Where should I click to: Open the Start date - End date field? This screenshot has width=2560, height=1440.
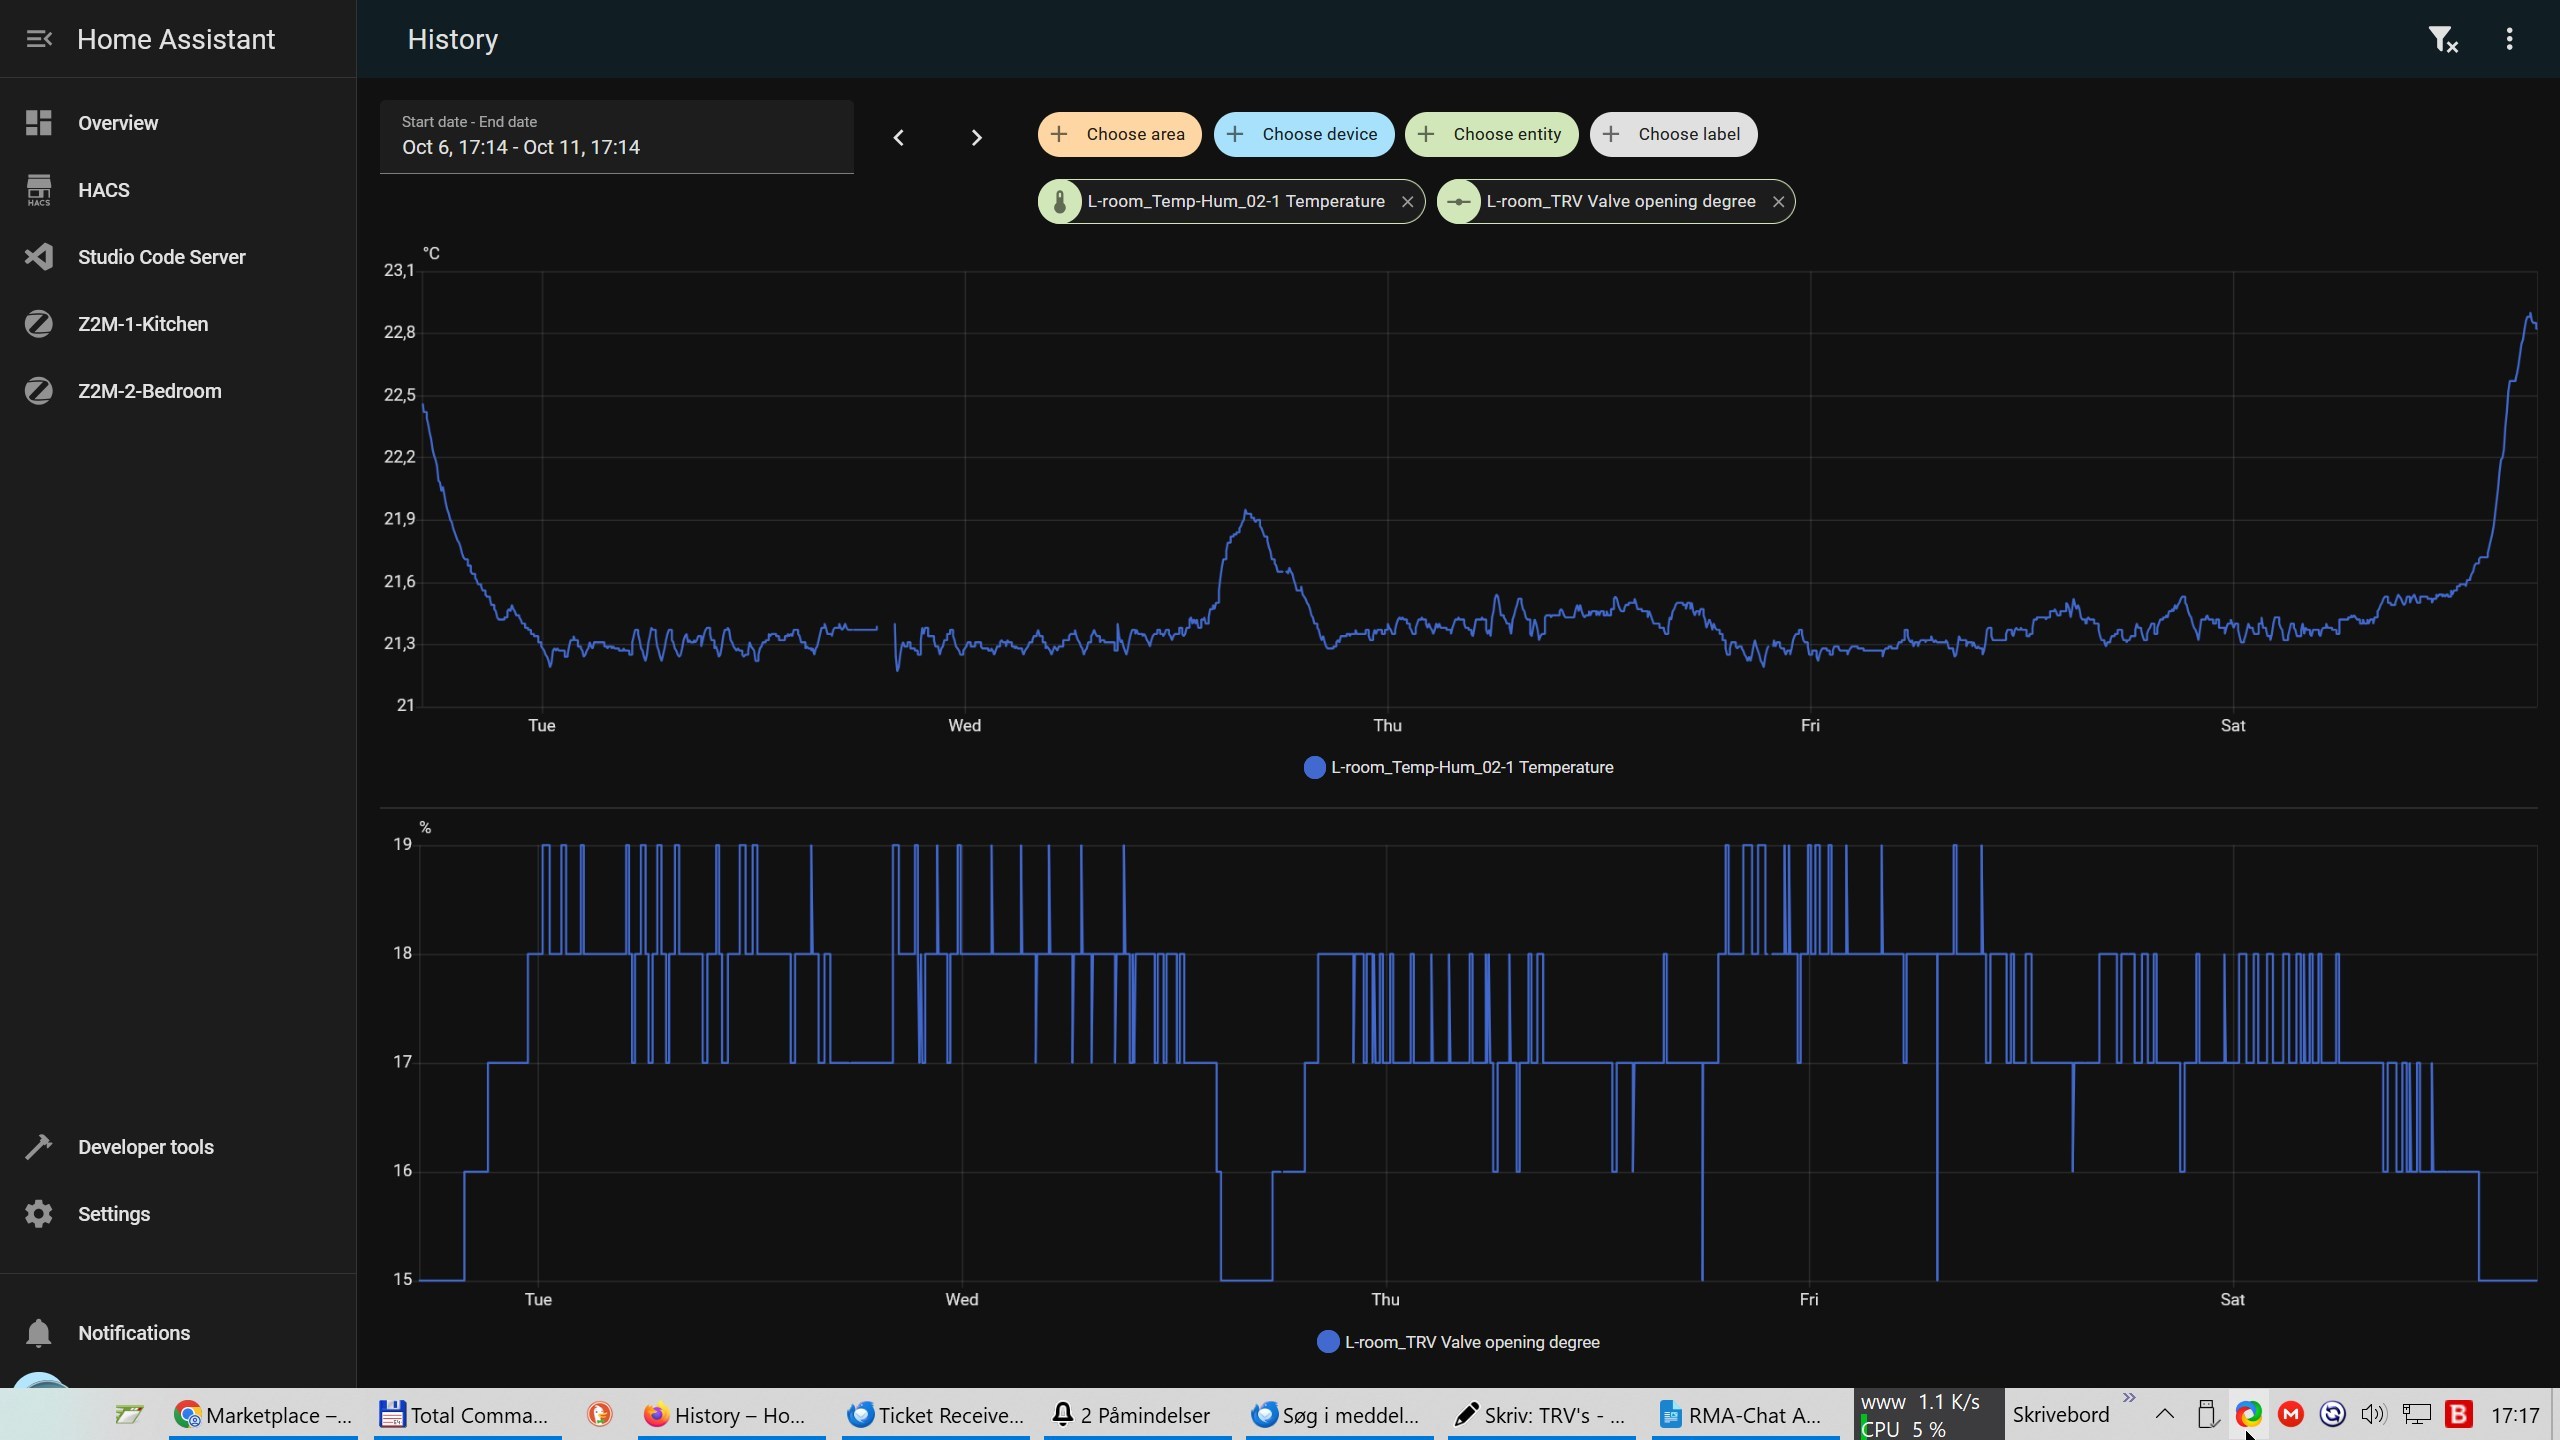click(616, 137)
